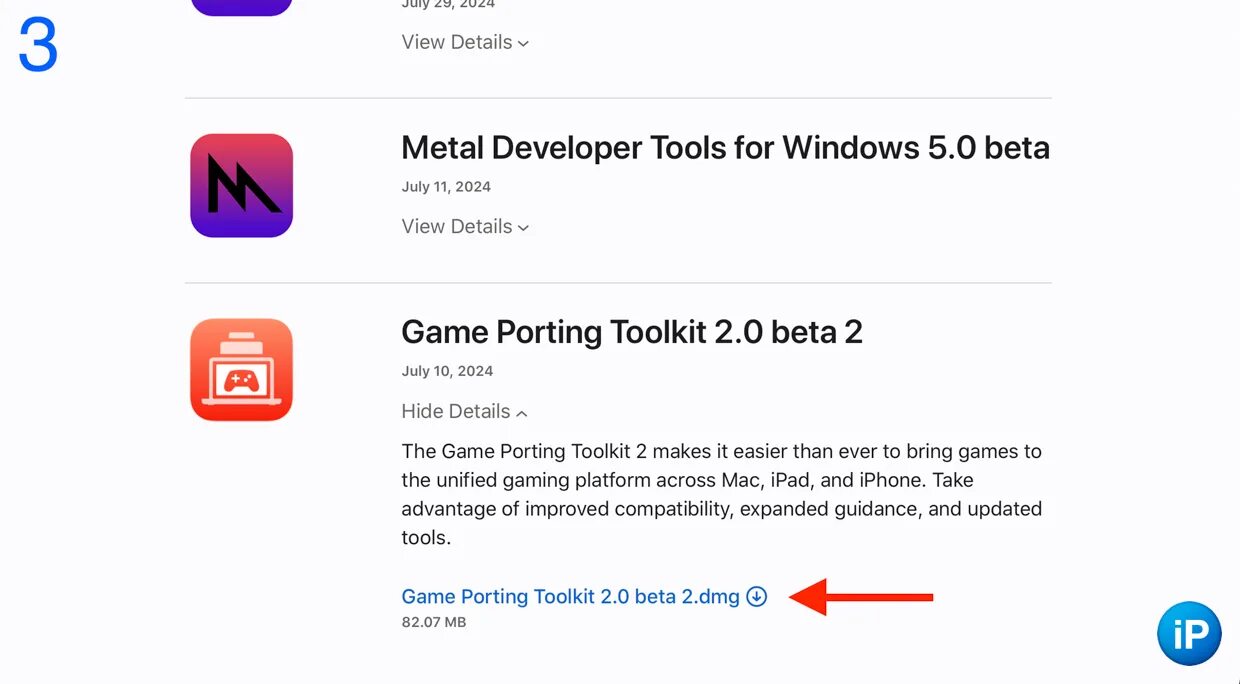Click the Game Porting Toolkit 2.0 beta 2 heading
Viewport: 1240px width, 684px height.
point(631,332)
